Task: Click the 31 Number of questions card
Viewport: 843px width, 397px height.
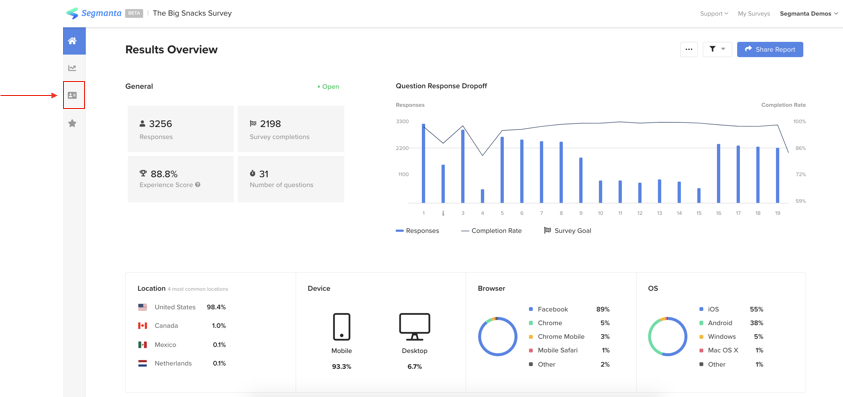Action: click(x=291, y=179)
